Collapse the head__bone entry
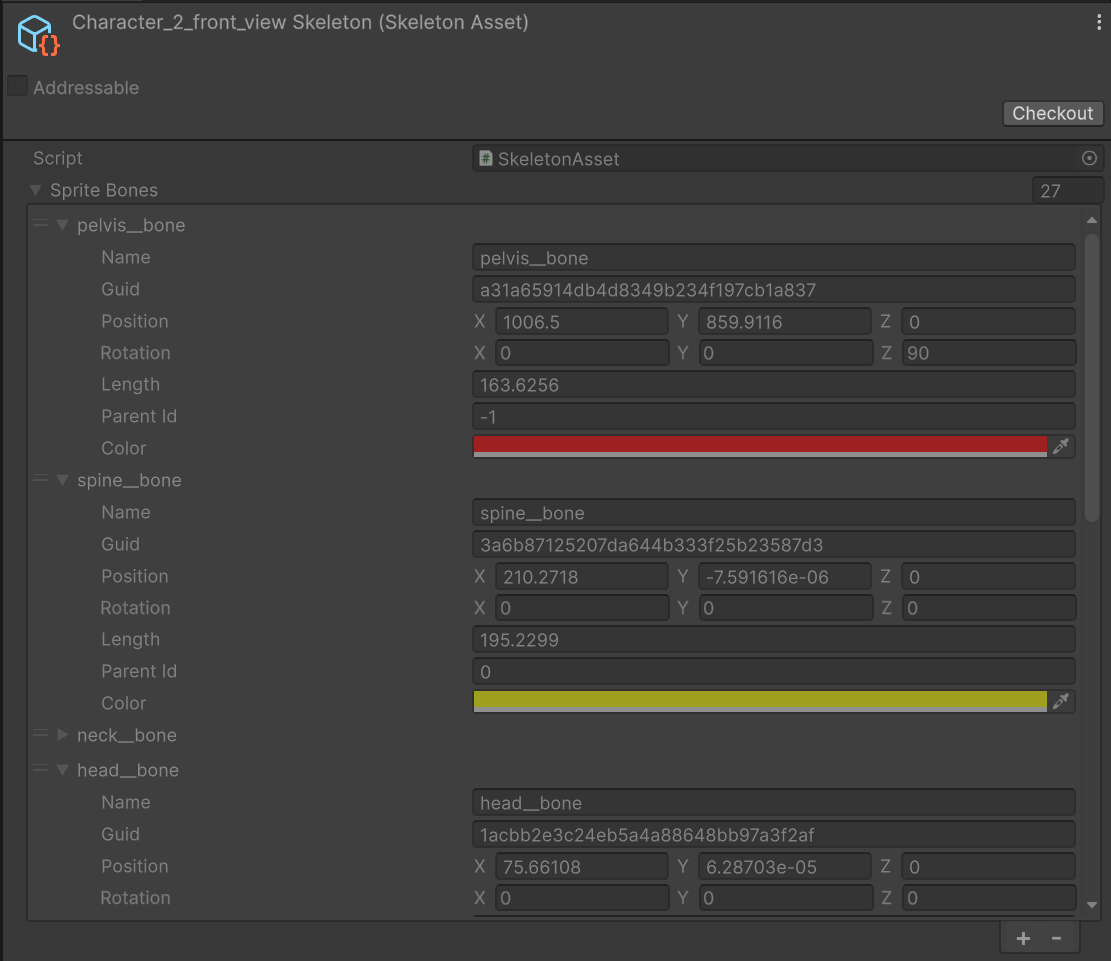This screenshot has height=961, width=1111. [x=62, y=770]
